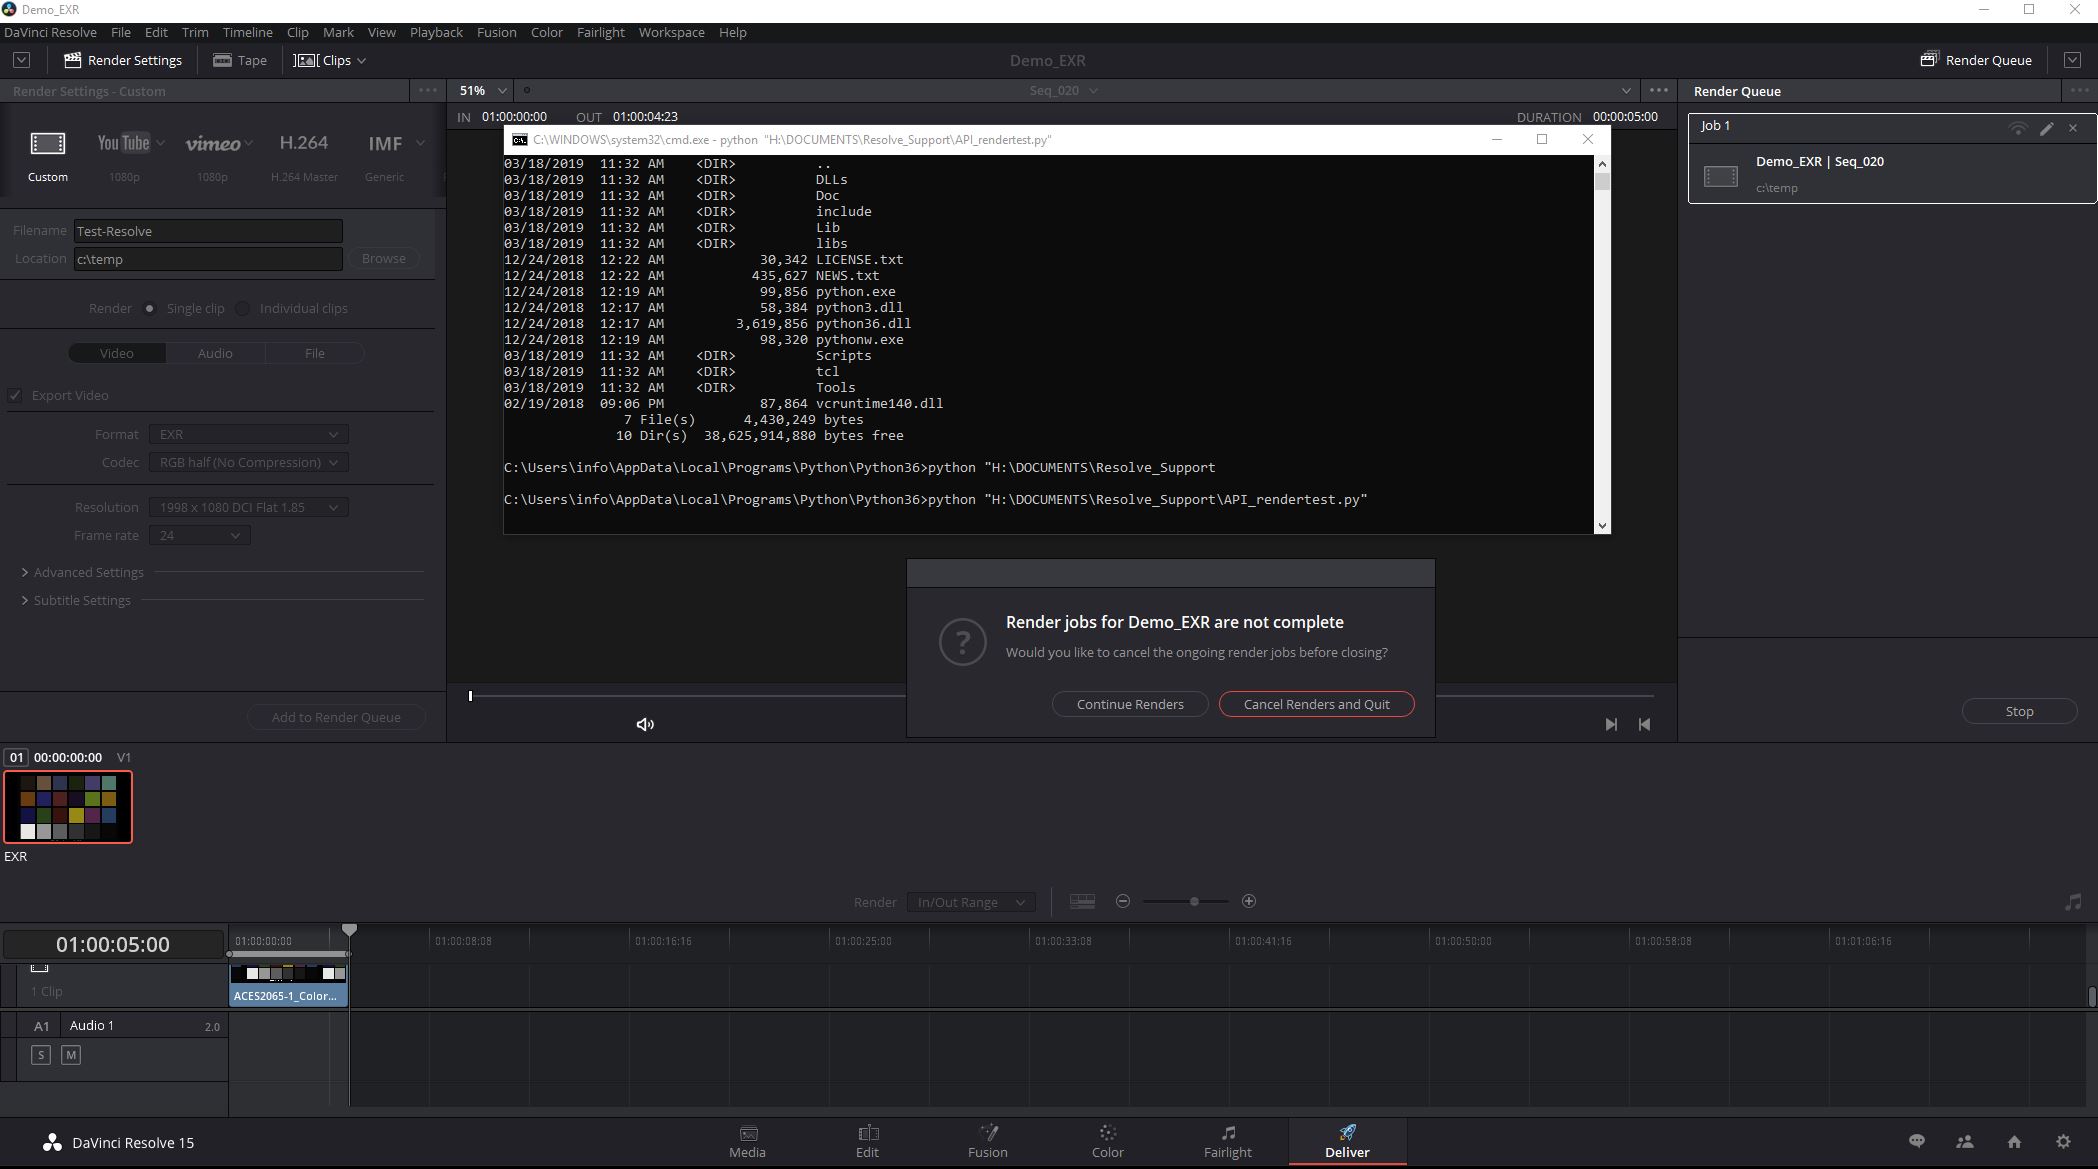Select Single clip render radio button
The image size is (2098, 1169).
click(x=148, y=307)
